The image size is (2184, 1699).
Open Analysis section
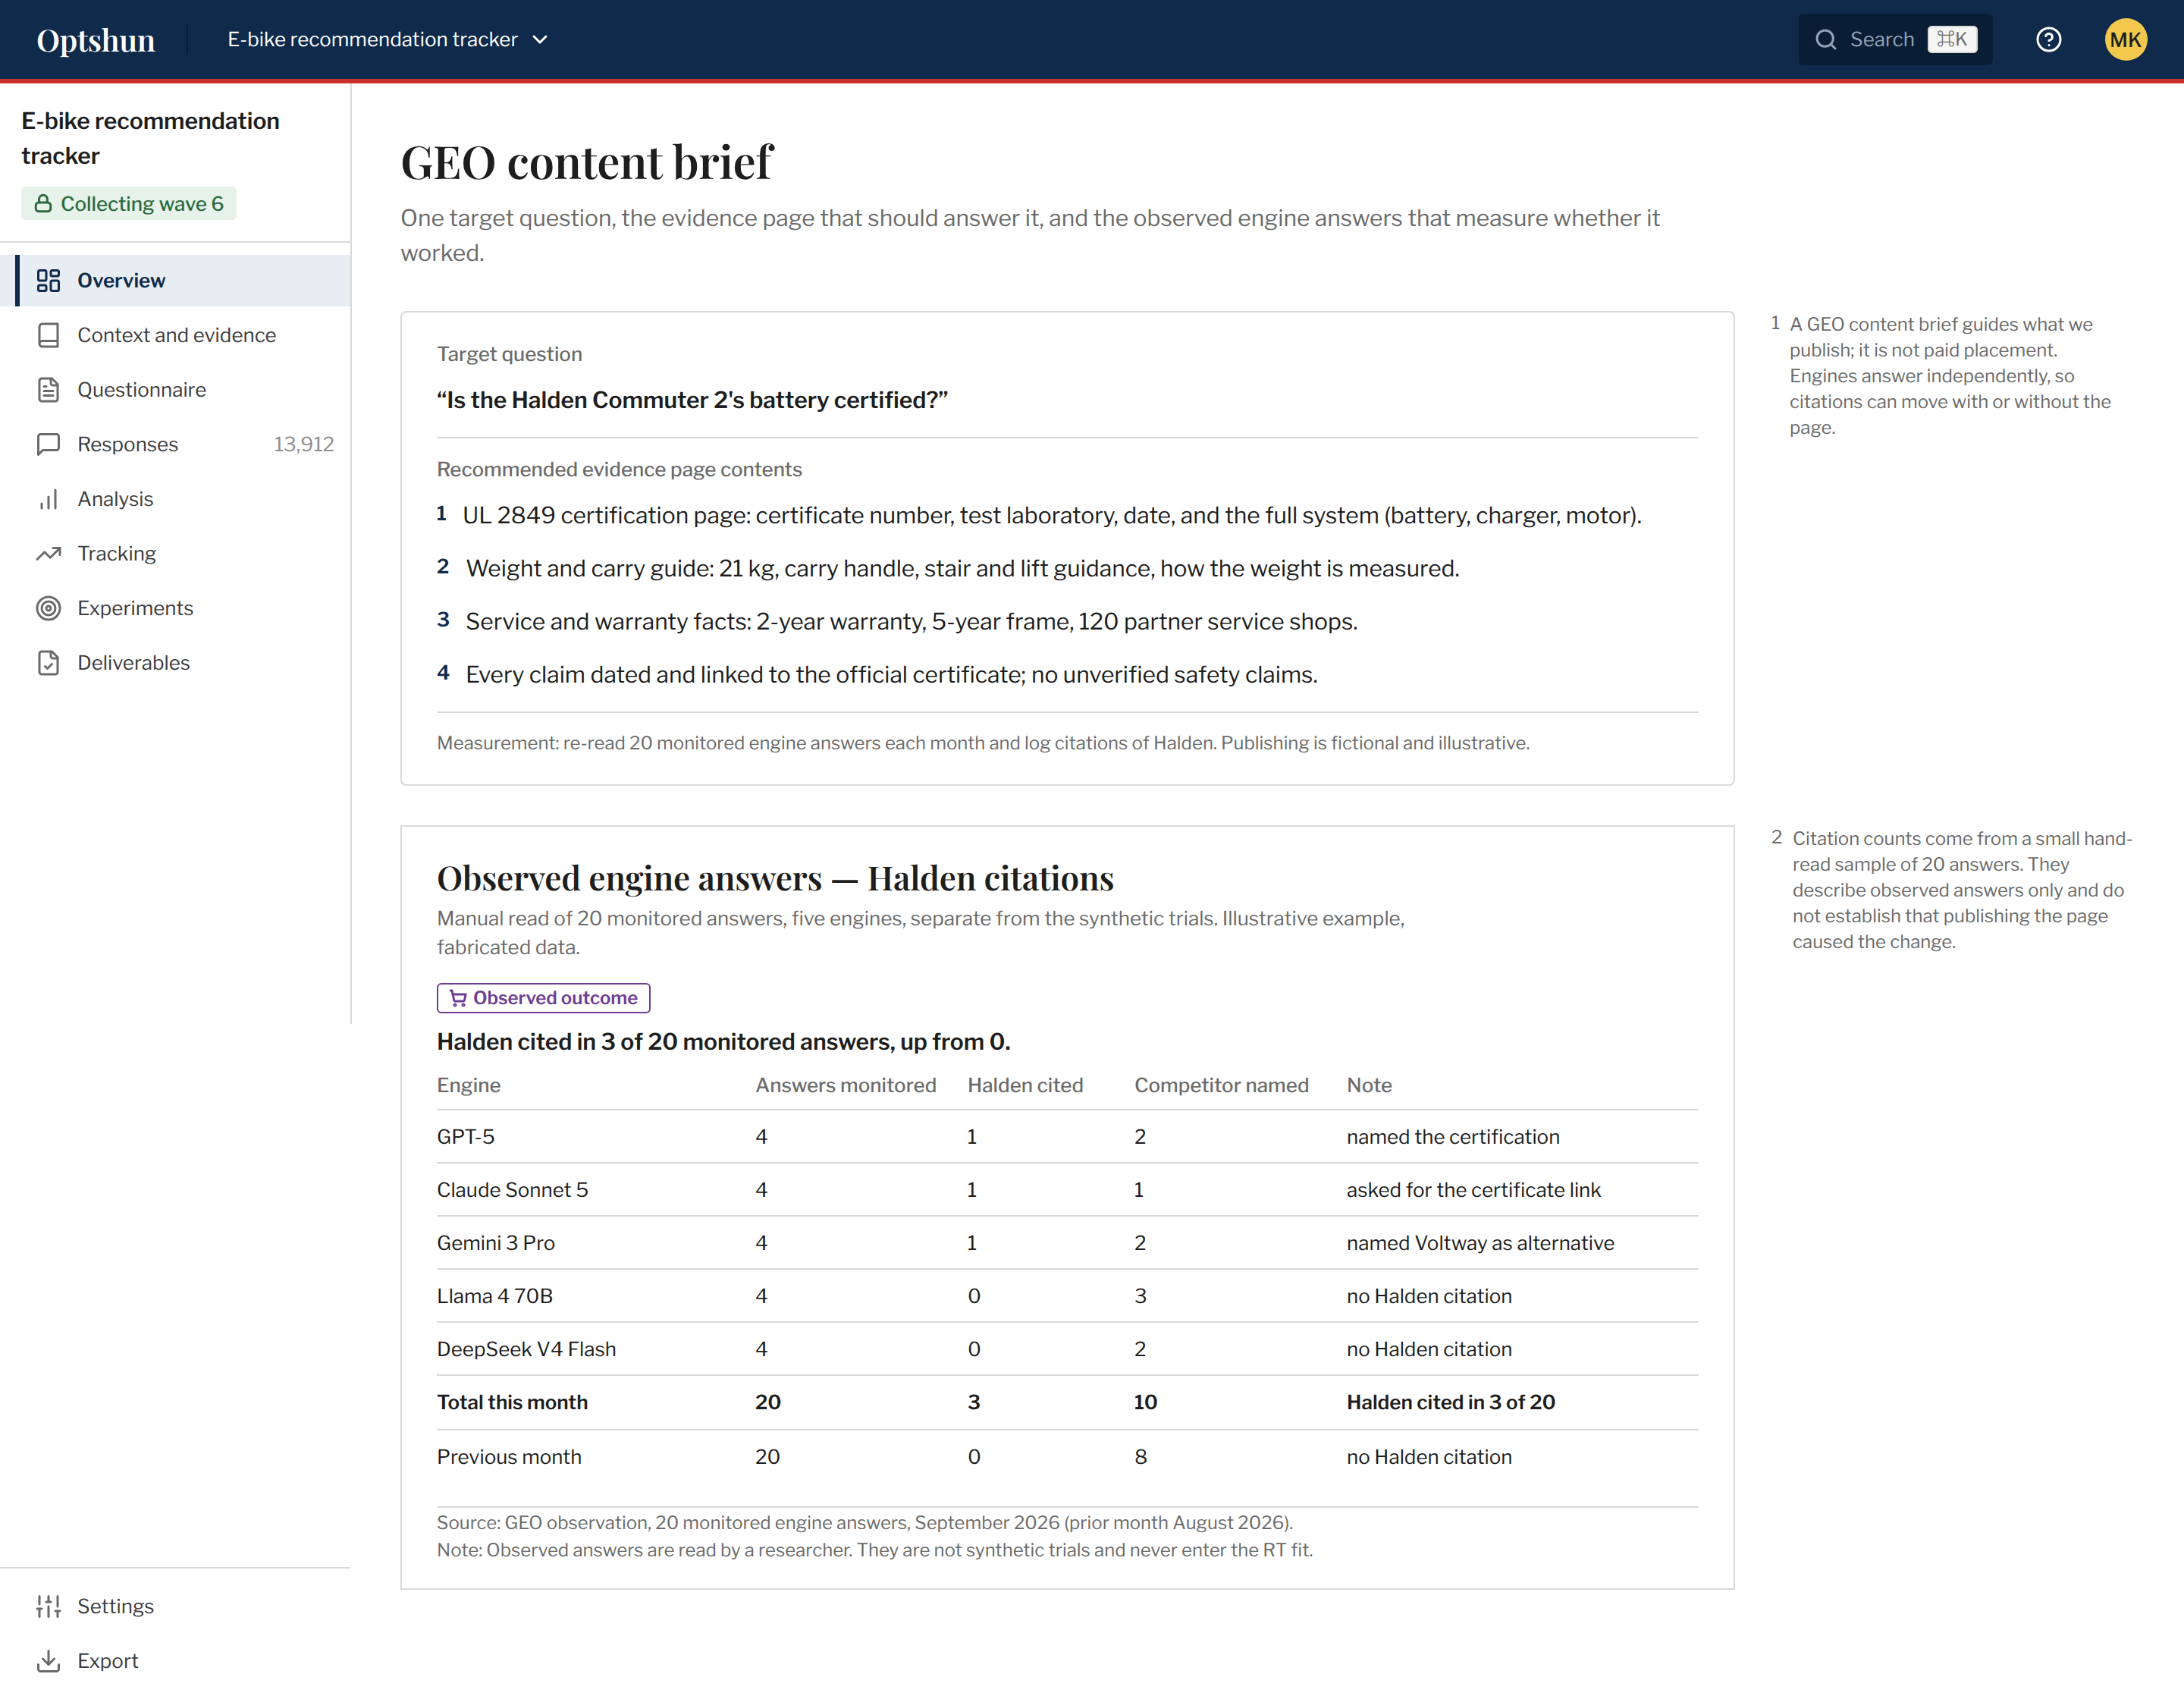click(176, 499)
